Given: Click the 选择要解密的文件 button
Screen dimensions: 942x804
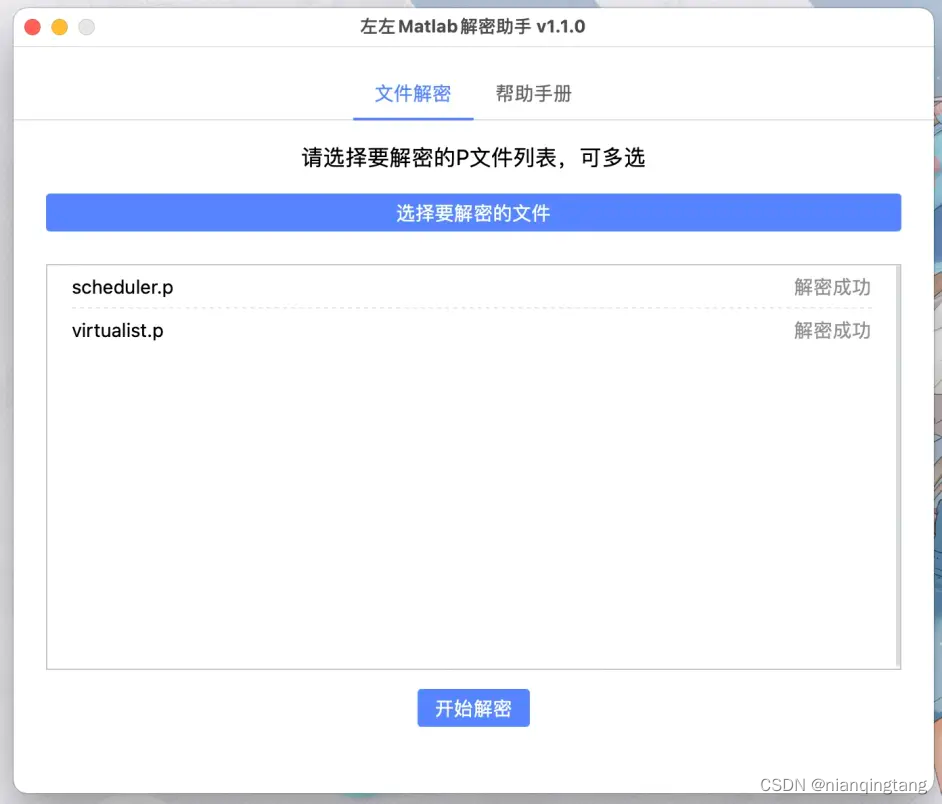Looking at the screenshot, I should pyautogui.click(x=473, y=213).
